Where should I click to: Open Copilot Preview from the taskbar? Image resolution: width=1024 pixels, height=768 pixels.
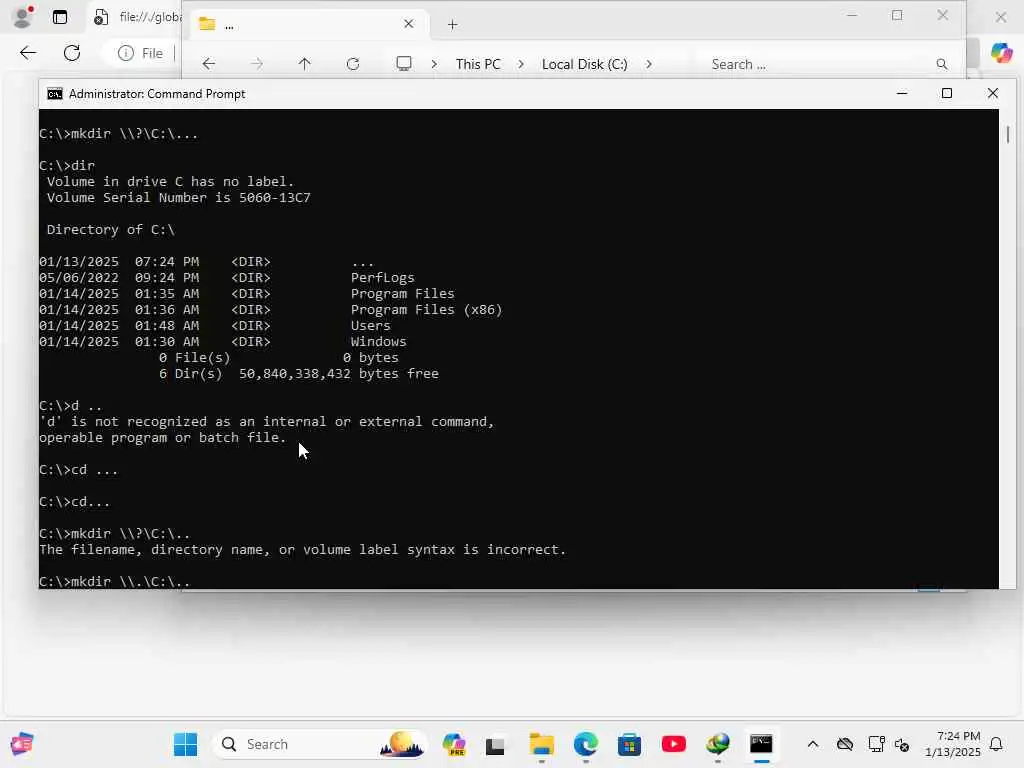point(454,744)
